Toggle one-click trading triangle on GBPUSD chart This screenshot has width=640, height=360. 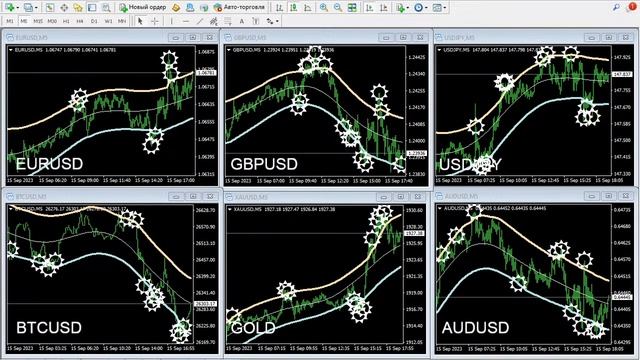click(x=229, y=50)
